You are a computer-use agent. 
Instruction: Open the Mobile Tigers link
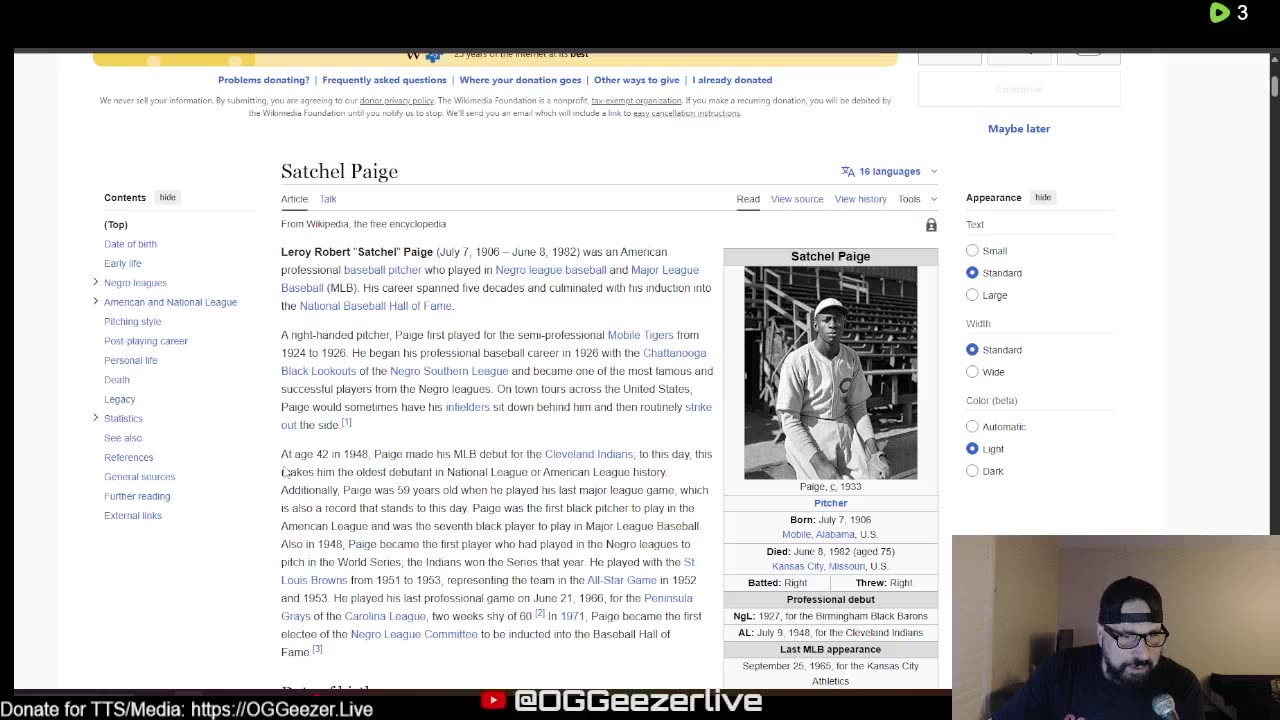pos(640,335)
